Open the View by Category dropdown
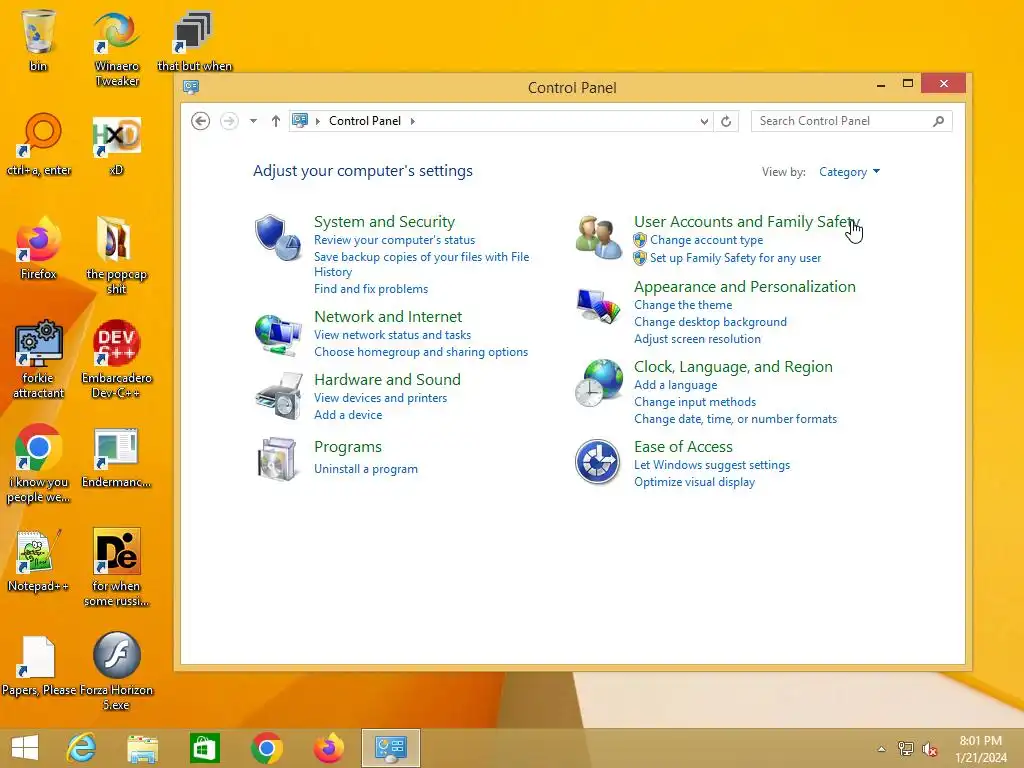This screenshot has width=1024, height=768. click(x=849, y=172)
